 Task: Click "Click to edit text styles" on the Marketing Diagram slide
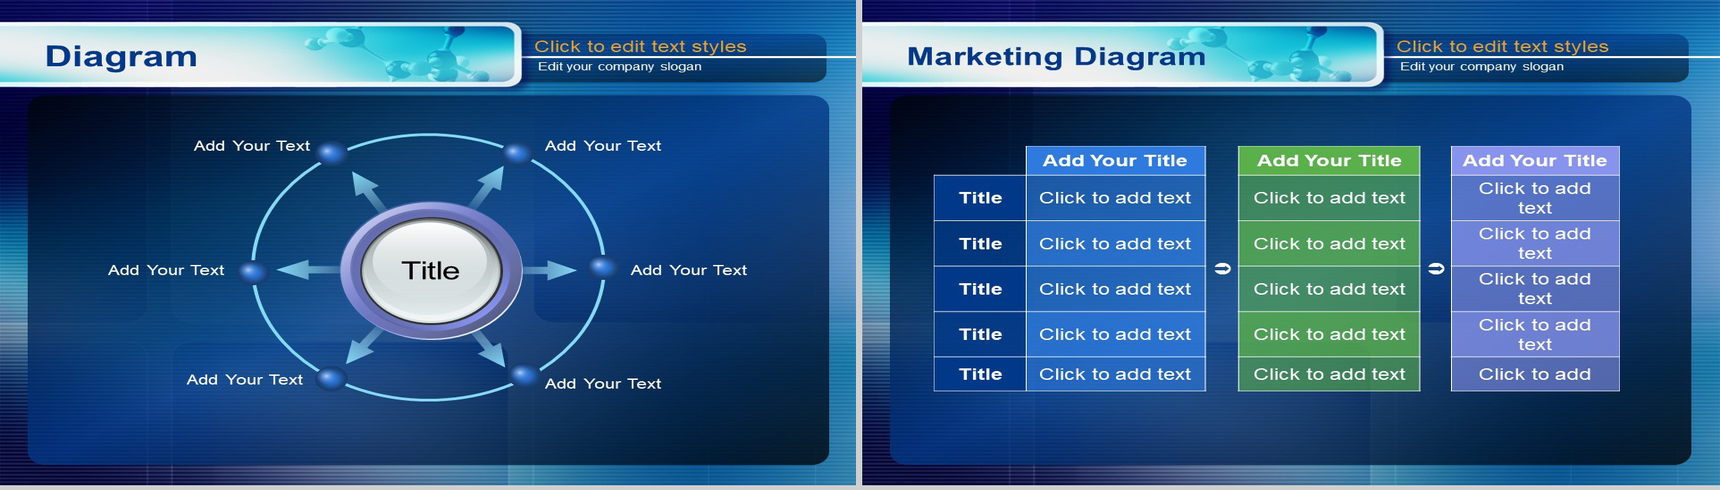pos(1502,46)
